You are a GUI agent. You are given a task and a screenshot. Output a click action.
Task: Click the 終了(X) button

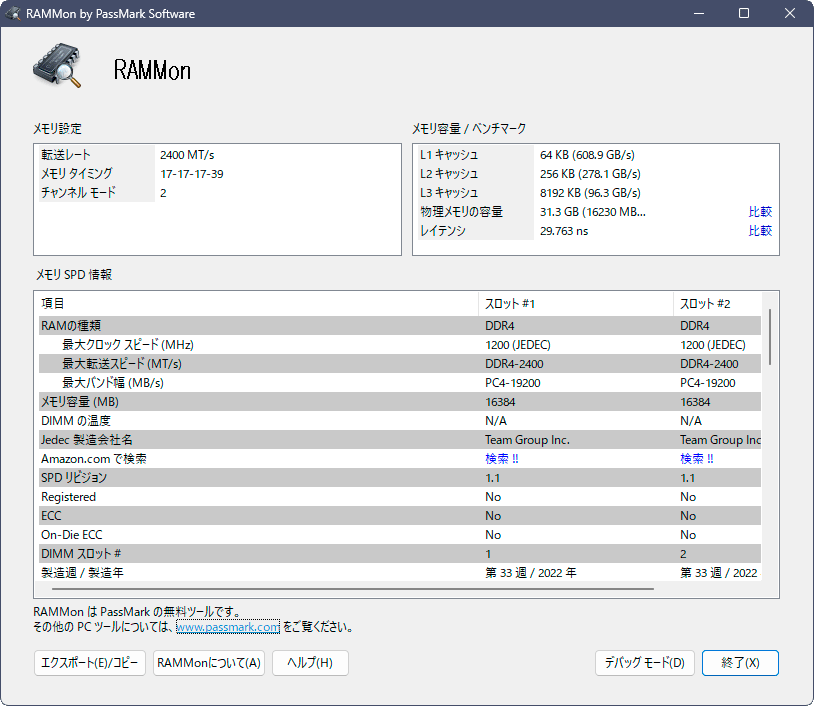coord(740,663)
